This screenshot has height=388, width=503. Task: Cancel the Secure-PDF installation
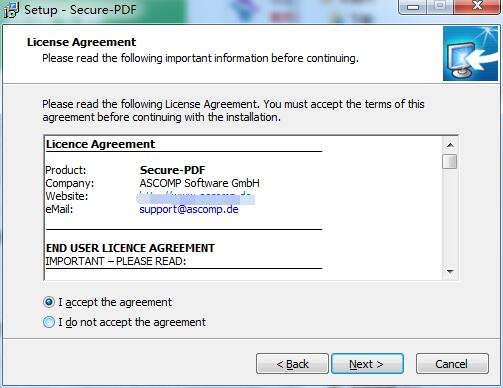(452, 364)
